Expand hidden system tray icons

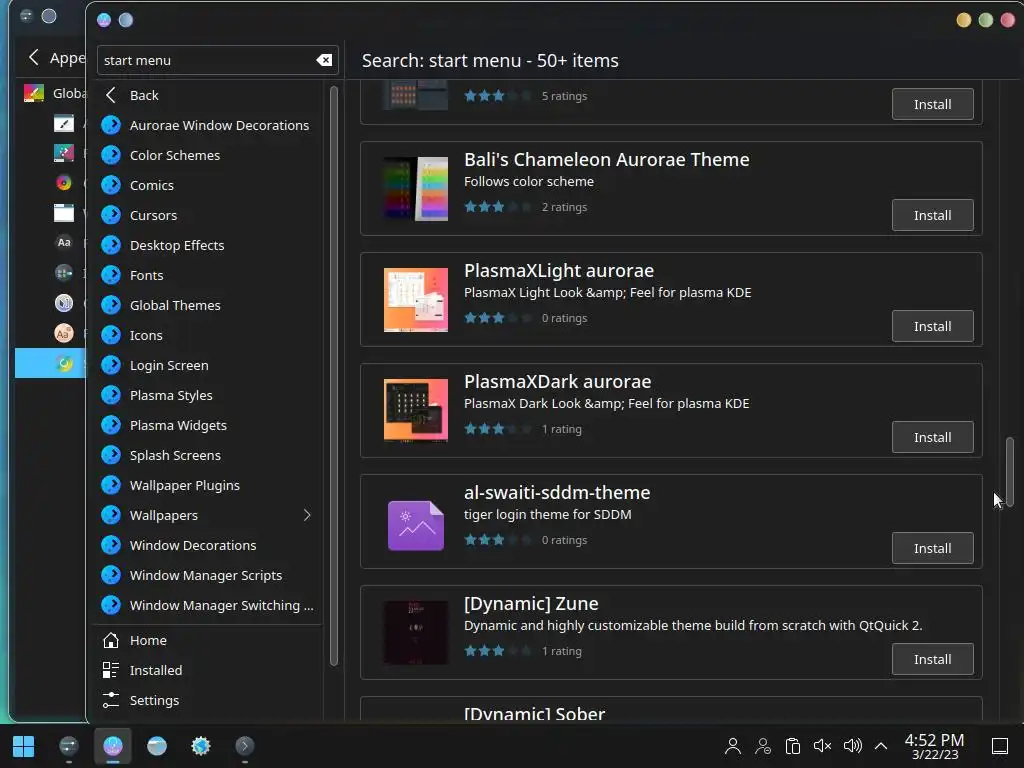coord(881,746)
